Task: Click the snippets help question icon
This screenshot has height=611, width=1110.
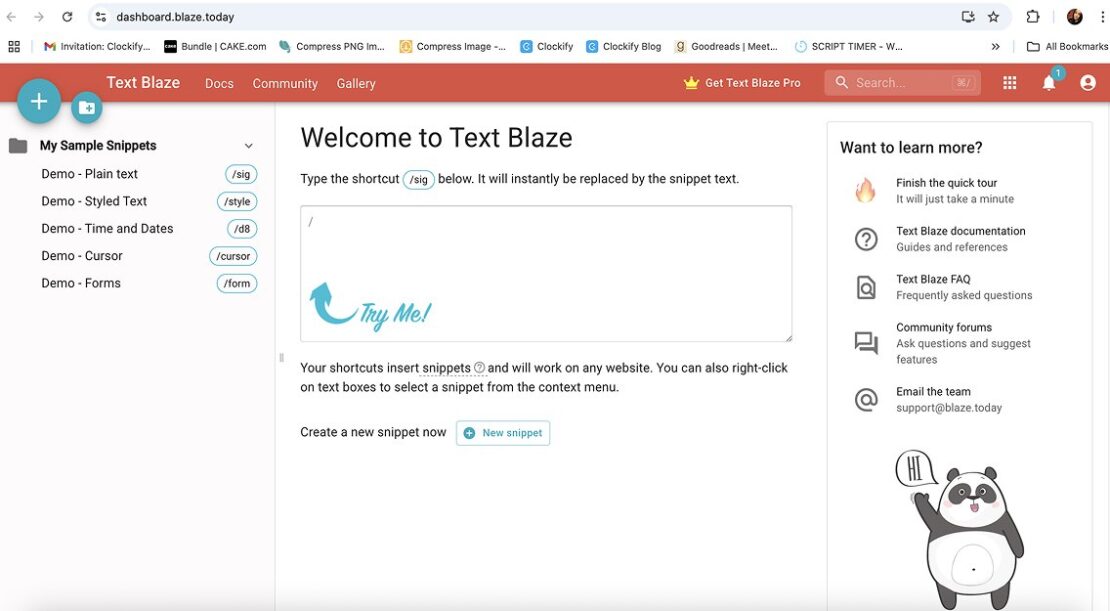Action: [479, 367]
